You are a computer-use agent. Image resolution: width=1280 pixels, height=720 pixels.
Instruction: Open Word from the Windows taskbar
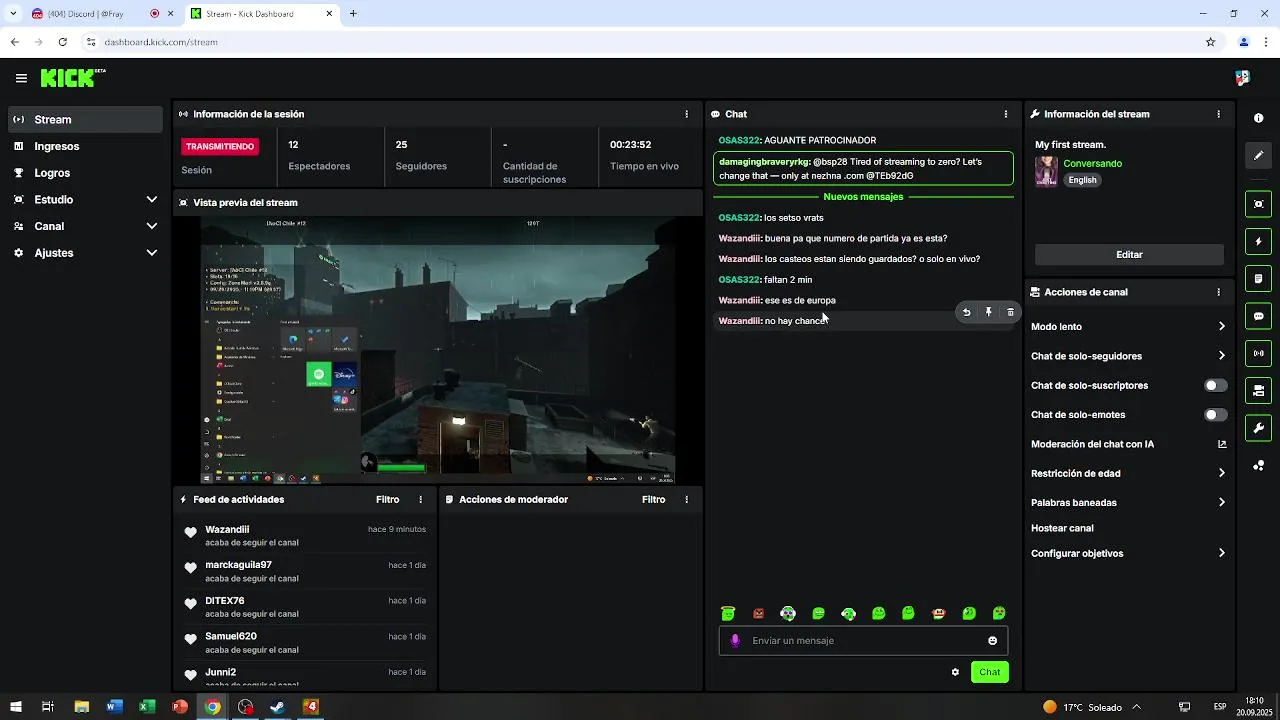pos(114,707)
